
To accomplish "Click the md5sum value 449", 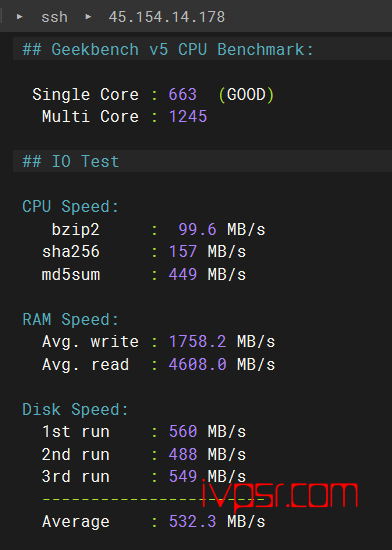I will point(183,274).
